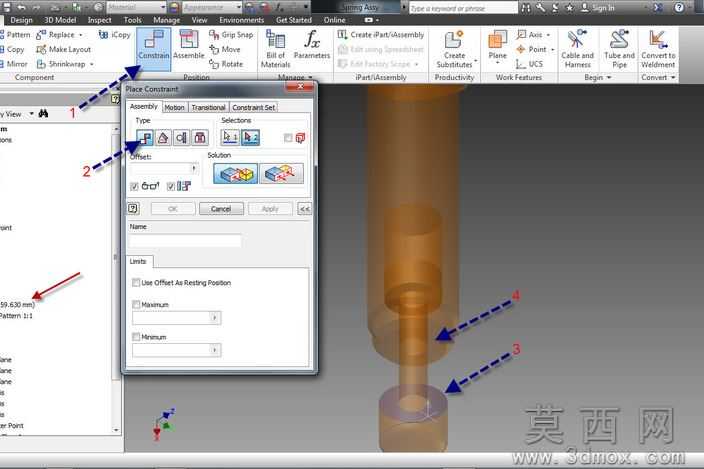The image size is (704, 469).
Task: Expand Shrinkwrap dropdown arrow
Action: tap(92, 65)
